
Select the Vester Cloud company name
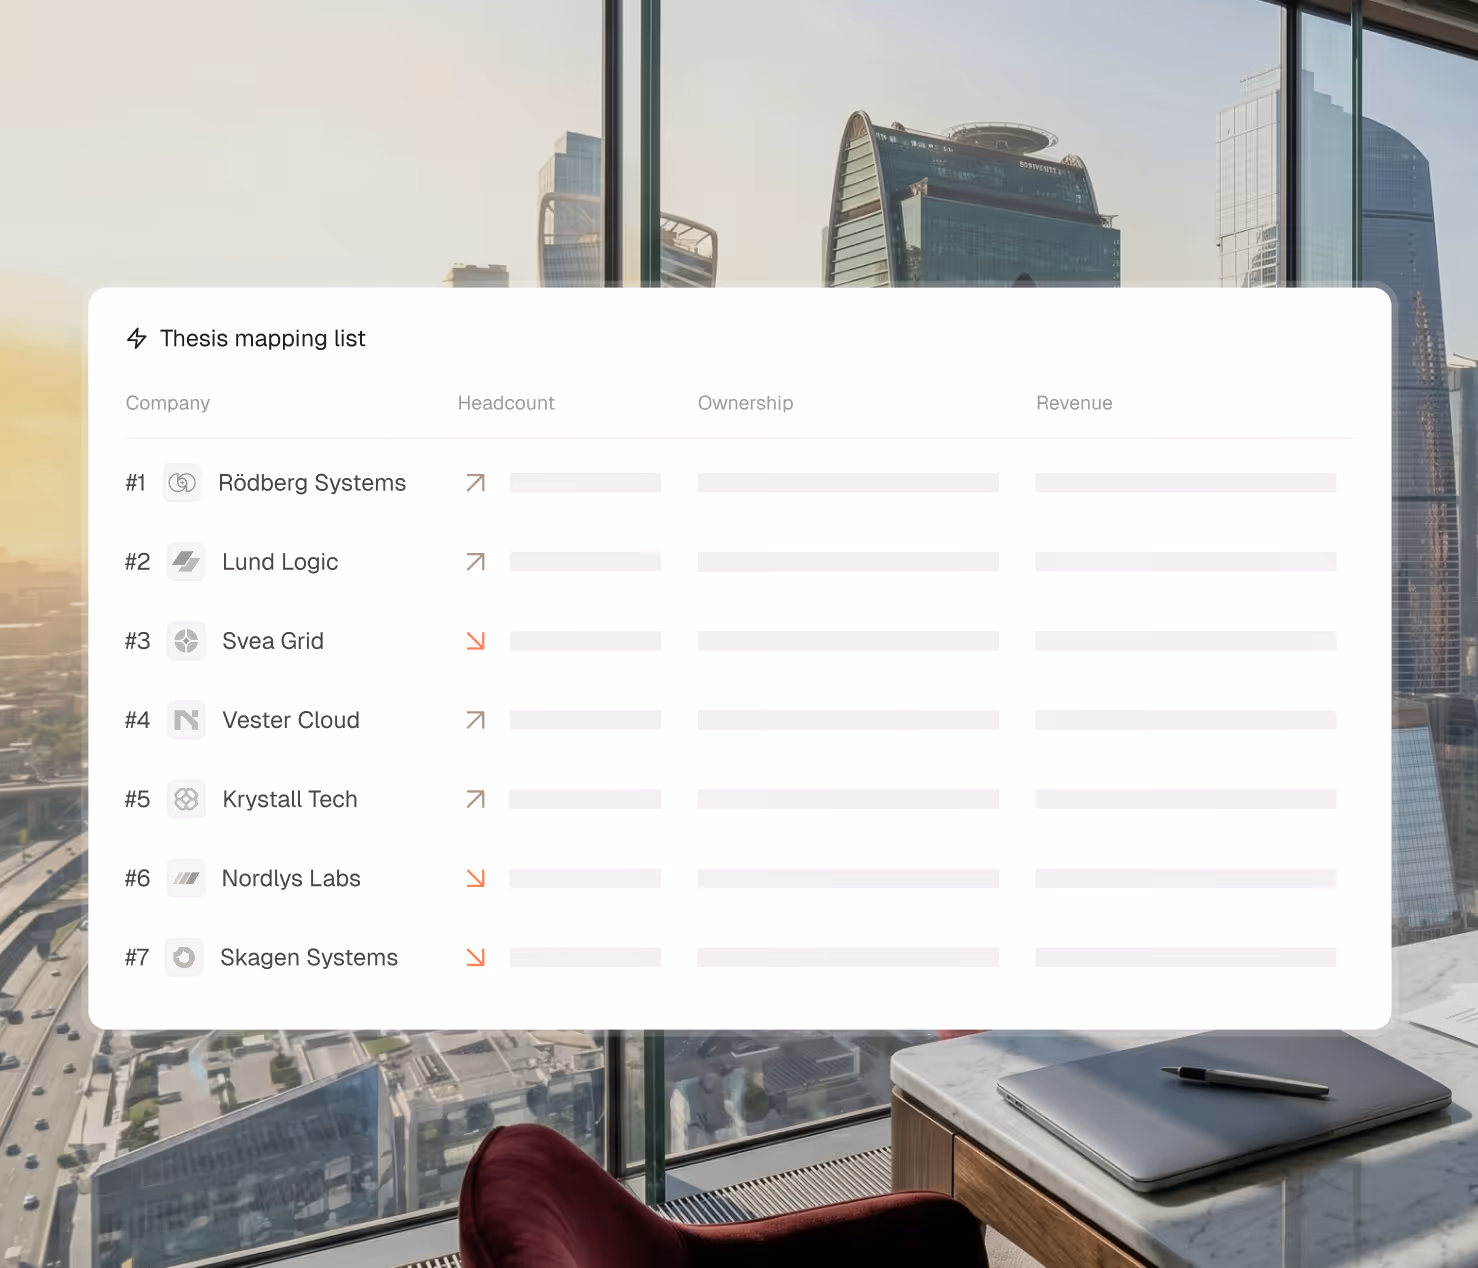[x=291, y=720]
